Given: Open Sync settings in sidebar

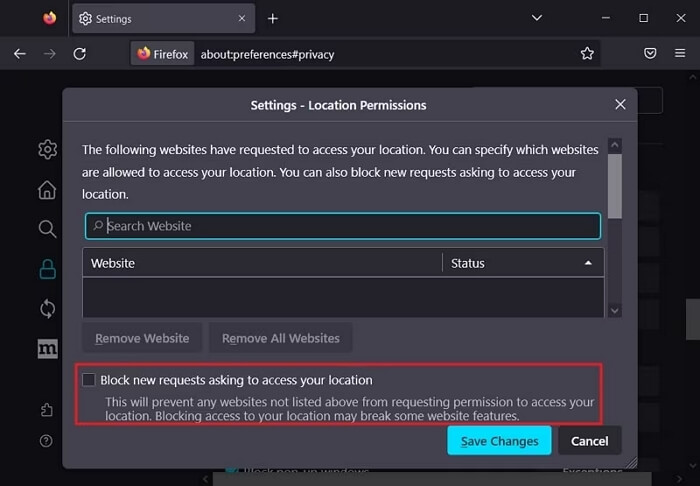Looking at the screenshot, I should pyautogui.click(x=47, y=309).
